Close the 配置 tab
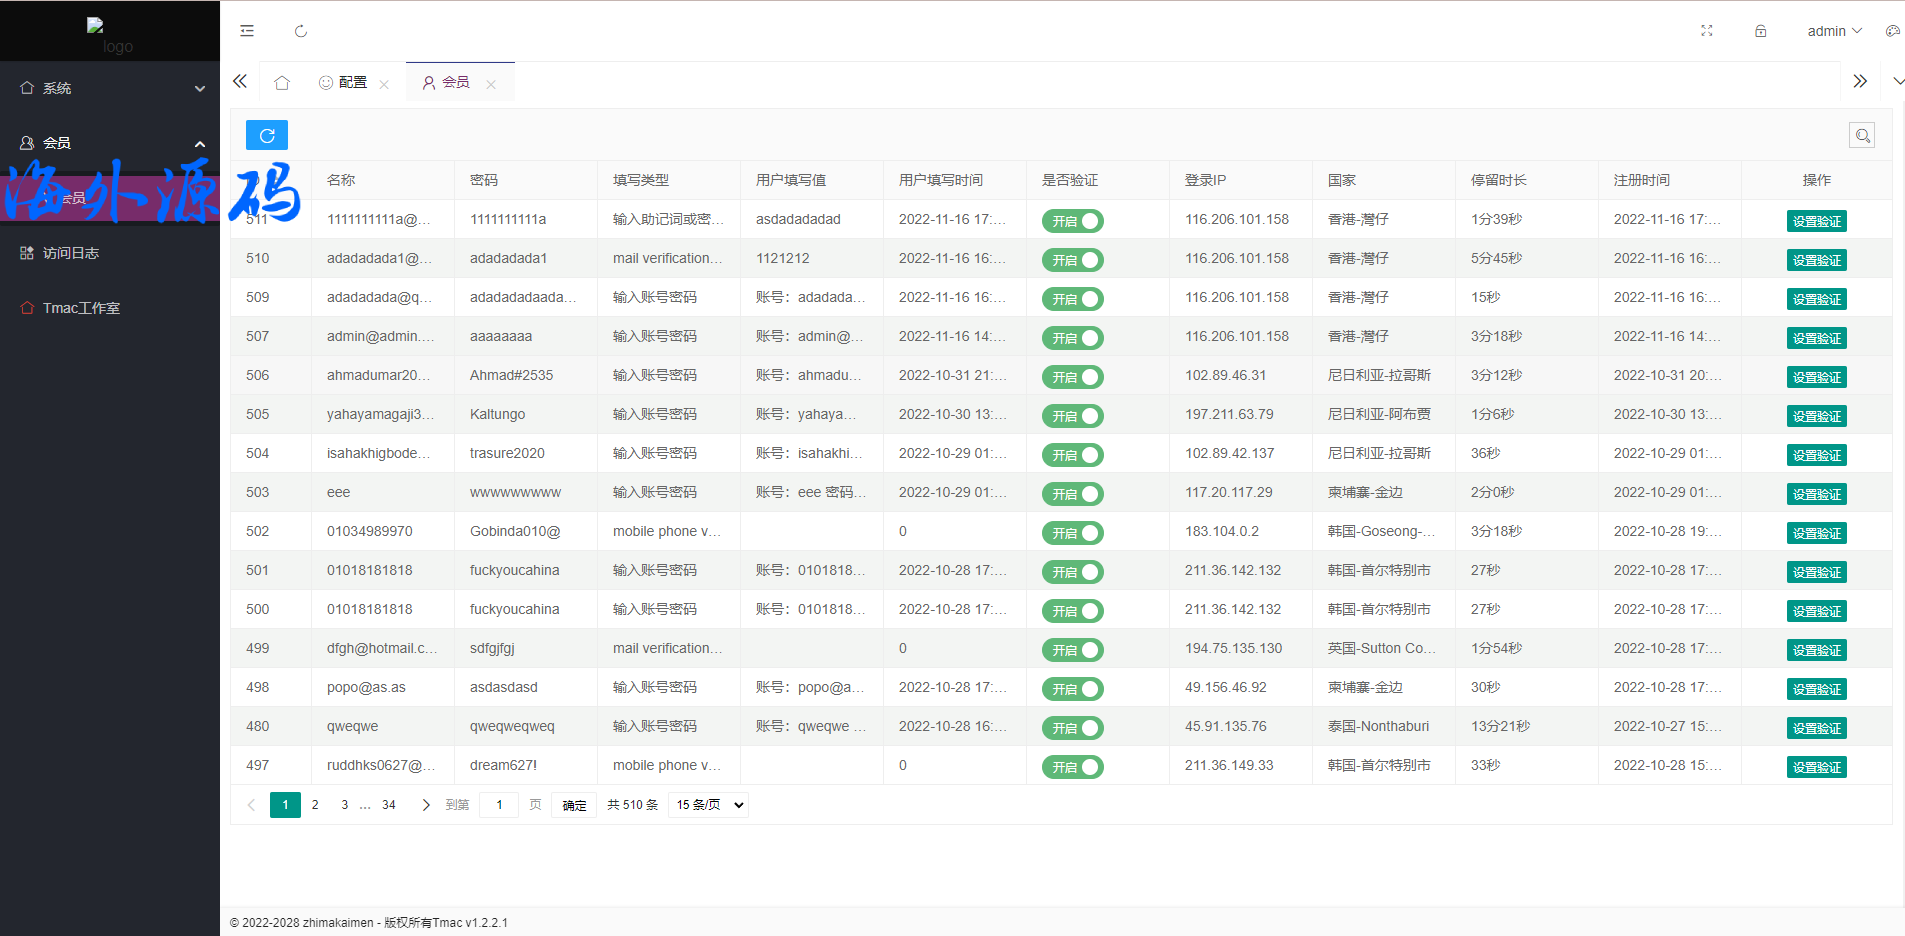Screen dimensions: 1905x936 tap(384, 85)
